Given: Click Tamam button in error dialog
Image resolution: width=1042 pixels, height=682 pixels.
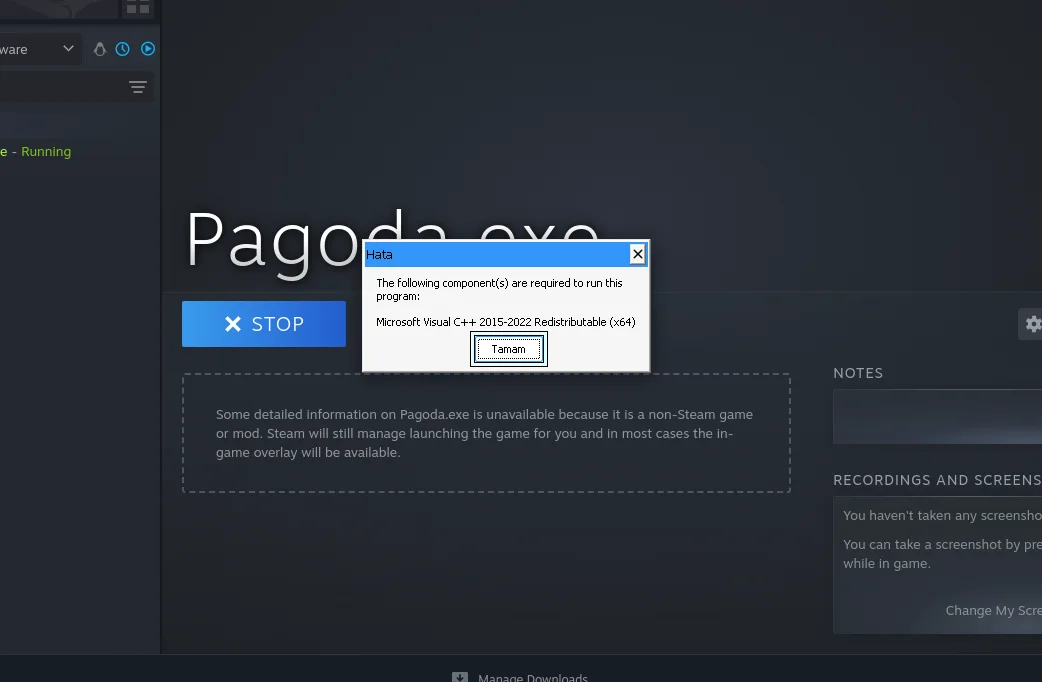Looking at the screenshot, I should coord(508,349).
